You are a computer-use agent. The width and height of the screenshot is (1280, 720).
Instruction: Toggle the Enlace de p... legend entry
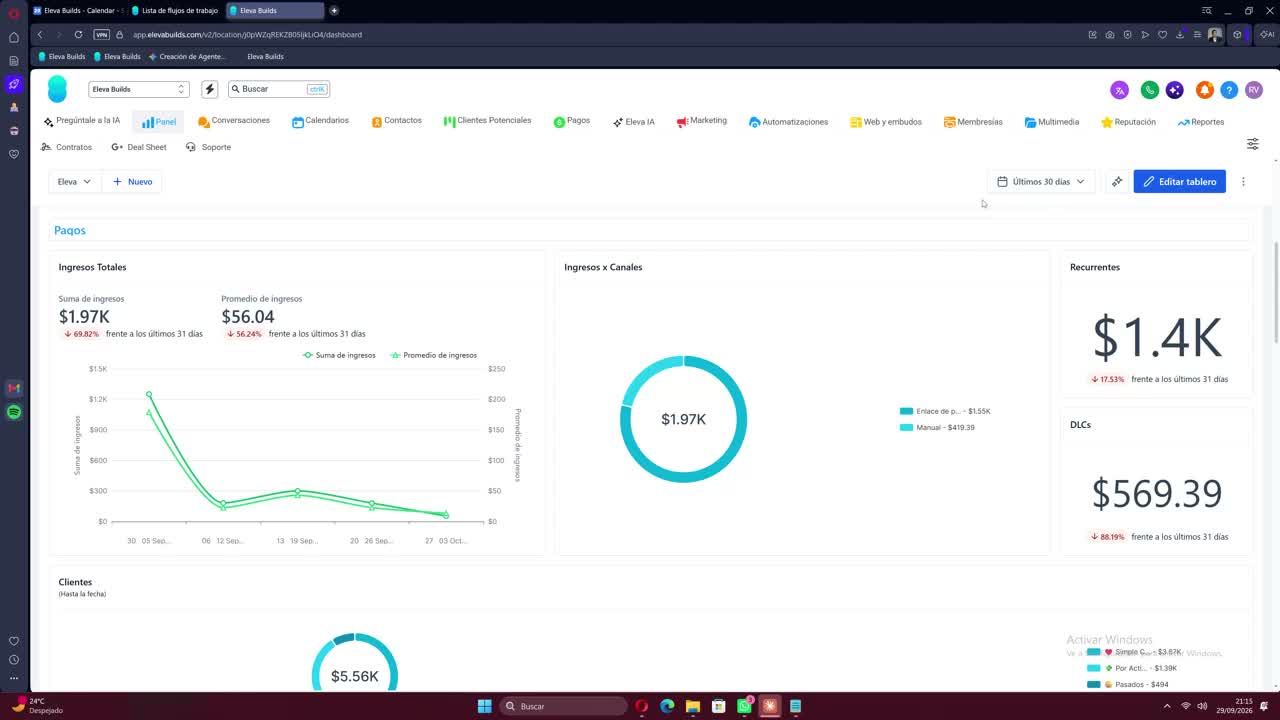click(x=945, y=411)
